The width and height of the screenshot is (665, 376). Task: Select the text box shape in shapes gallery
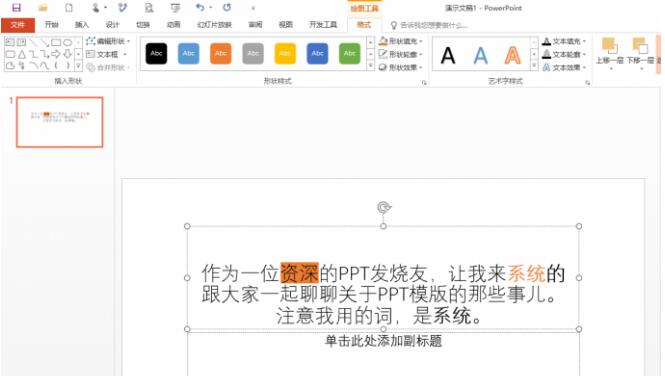10,42
